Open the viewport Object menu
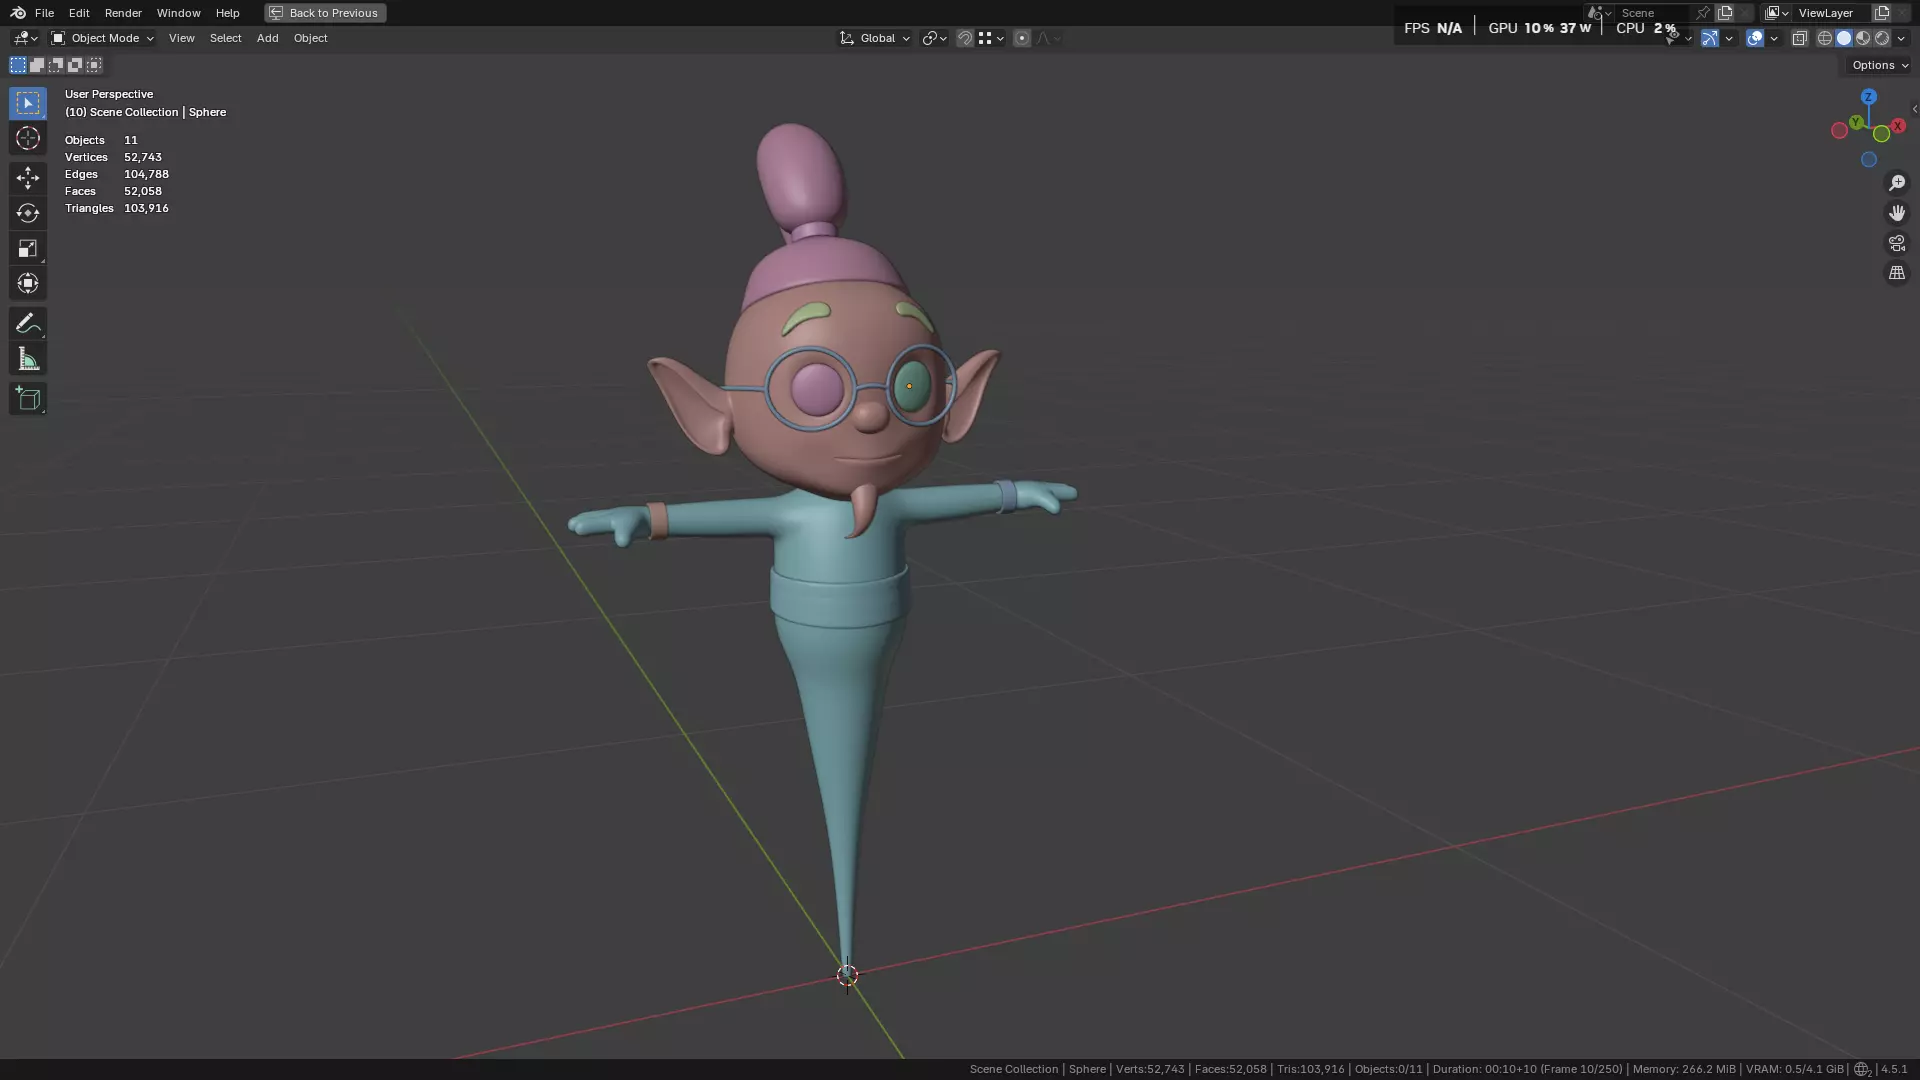 310,38
